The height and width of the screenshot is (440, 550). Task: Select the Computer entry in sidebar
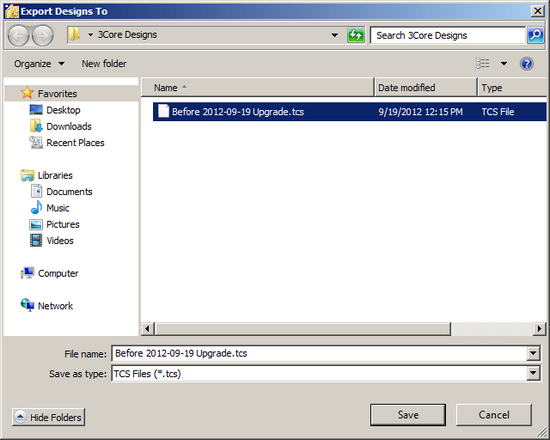58,273
